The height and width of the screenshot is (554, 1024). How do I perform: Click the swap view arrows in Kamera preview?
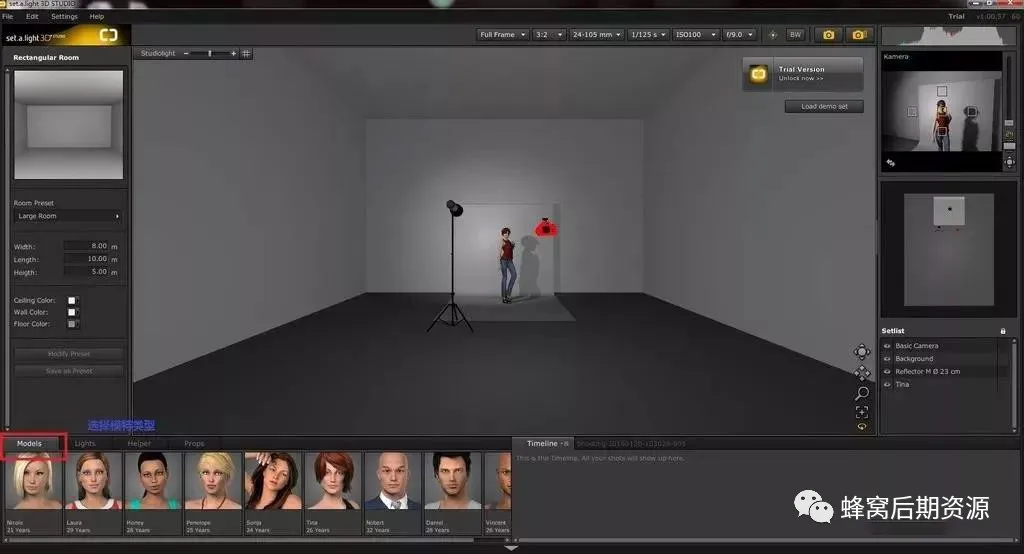[x=891, y=163]
